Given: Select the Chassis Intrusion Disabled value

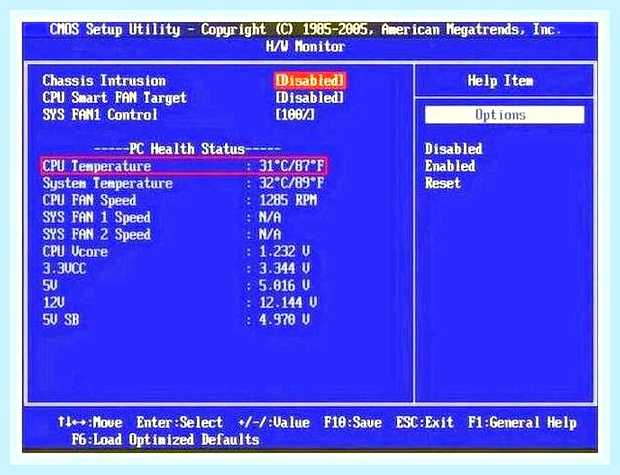Looking at the screenshot, I should (x=310, y=81).
